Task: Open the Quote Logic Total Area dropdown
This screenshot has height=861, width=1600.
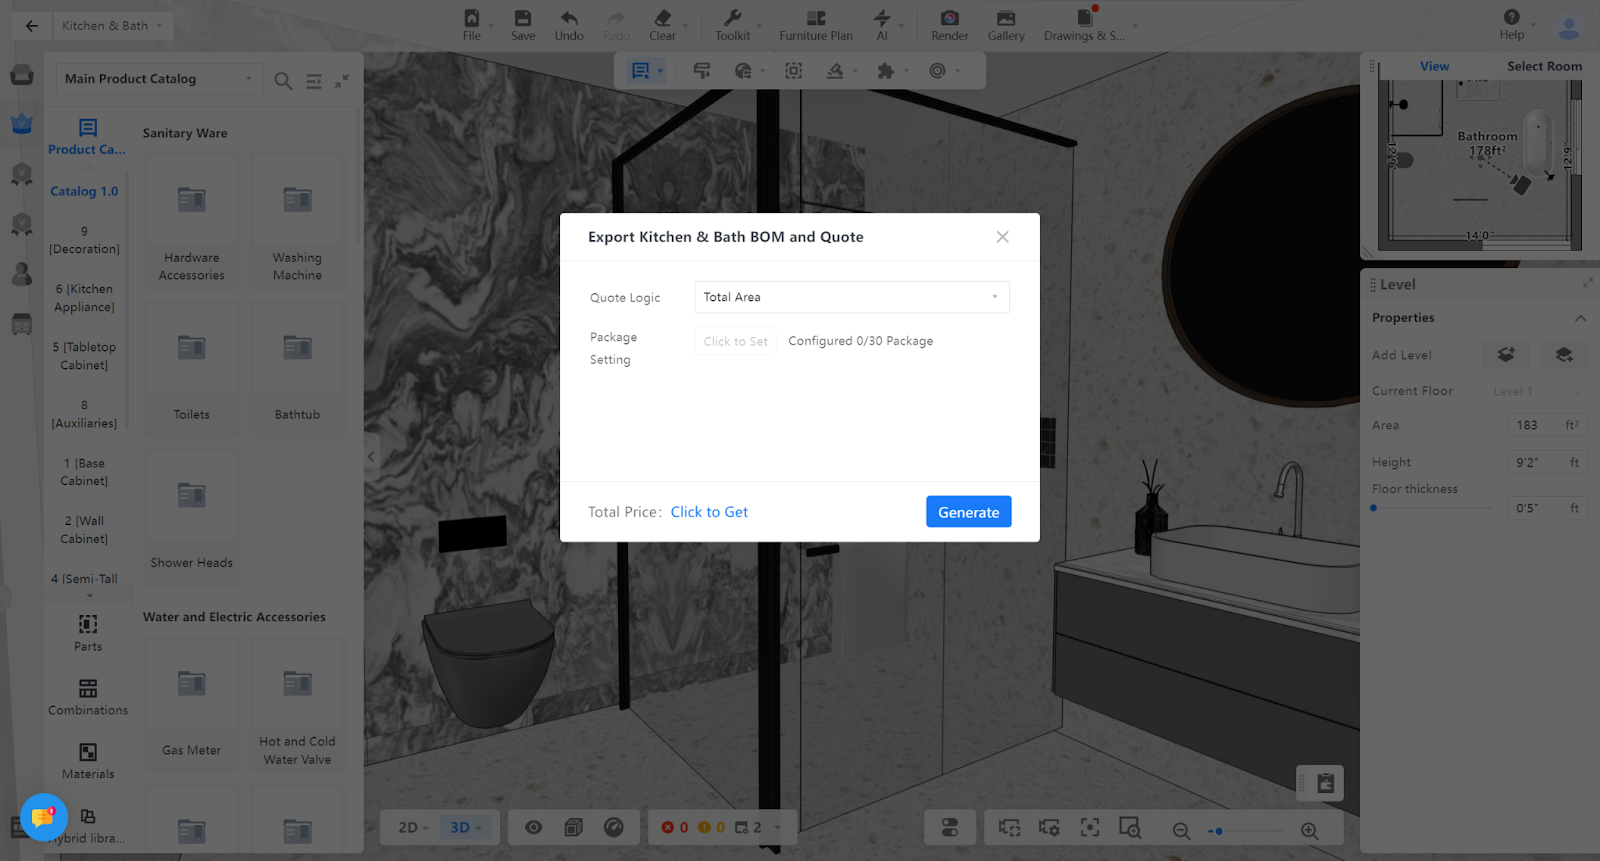Action: coord(851,297)
